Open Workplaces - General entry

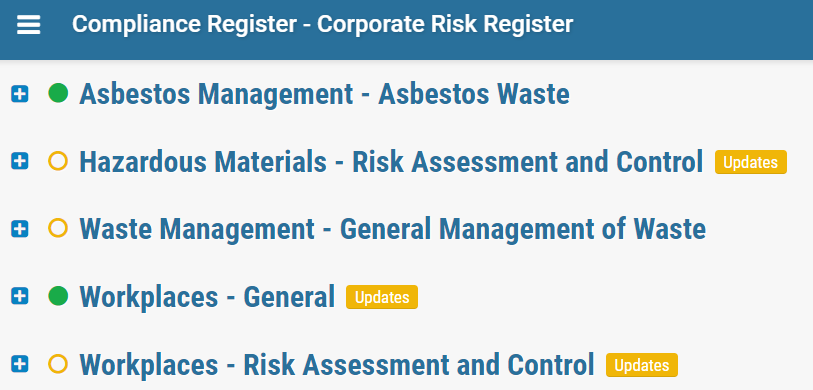pos(207,297)
